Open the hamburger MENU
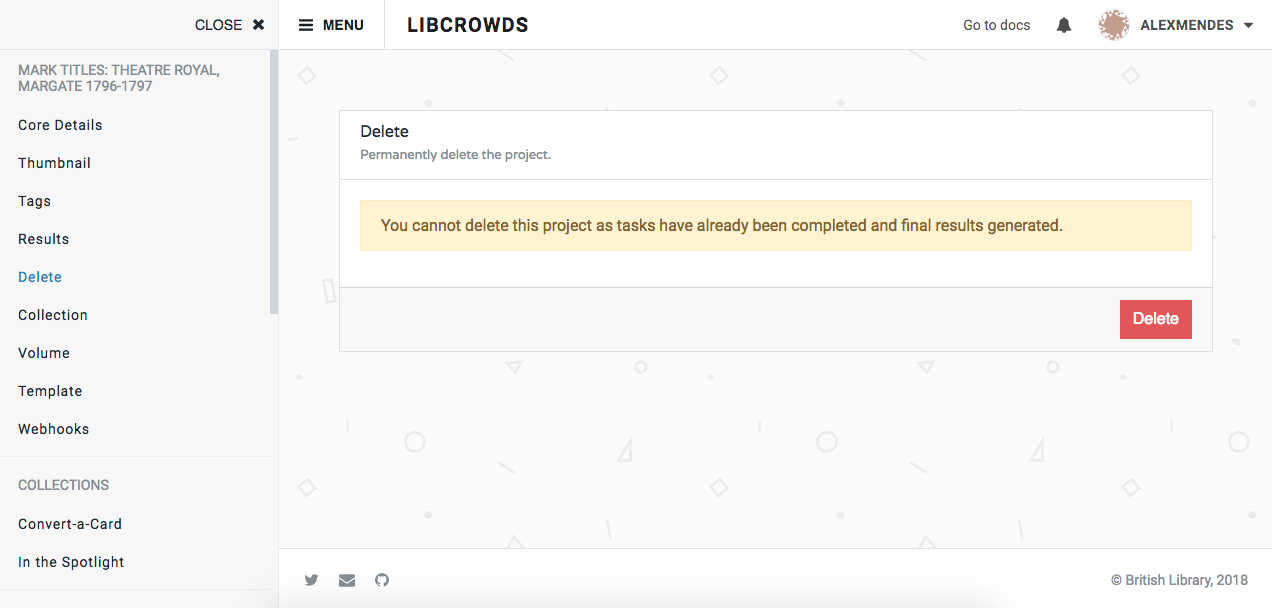 click(x=331, y=24)
